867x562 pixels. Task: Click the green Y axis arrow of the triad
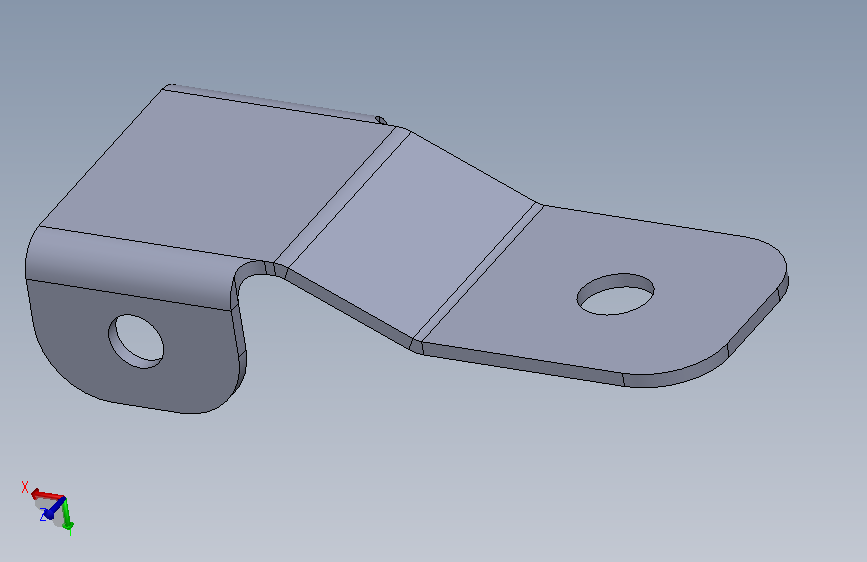tap(67, 514)
